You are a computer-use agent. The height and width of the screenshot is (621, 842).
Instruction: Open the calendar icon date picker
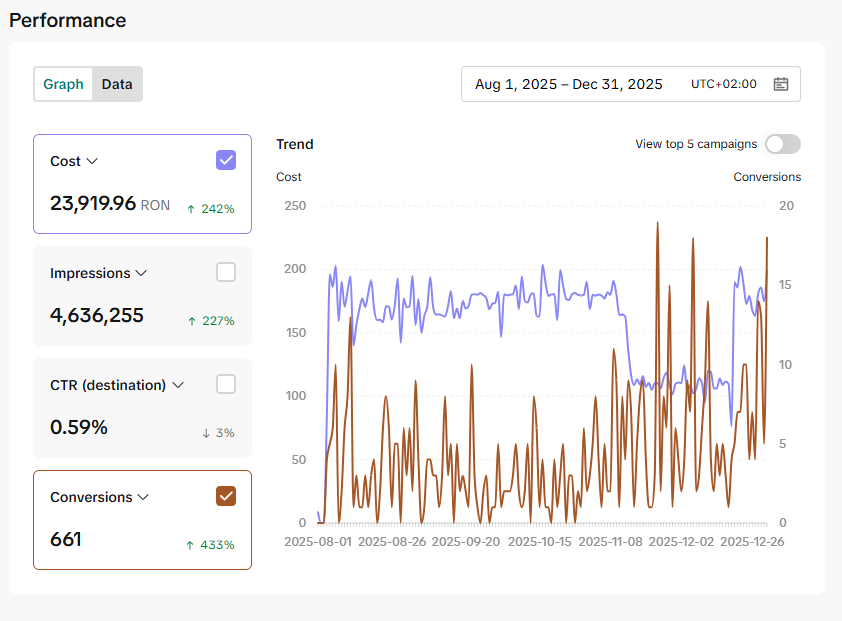(x=780, y=84)
